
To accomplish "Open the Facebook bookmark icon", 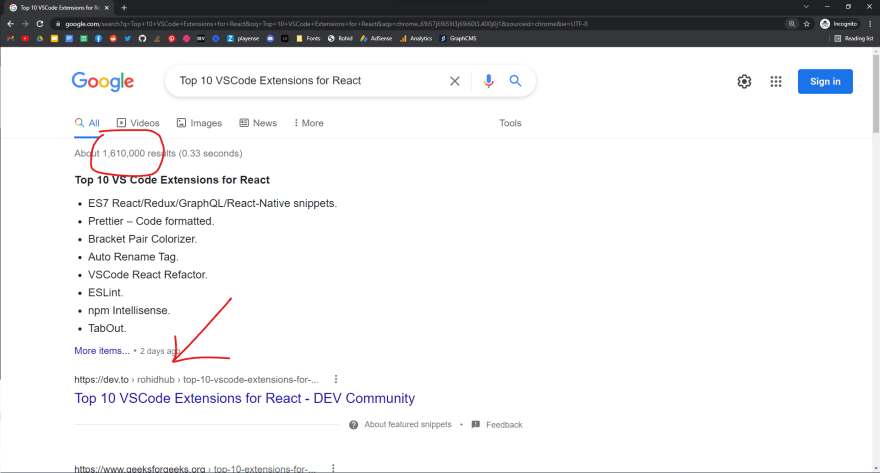I will [x=98, y=39].
